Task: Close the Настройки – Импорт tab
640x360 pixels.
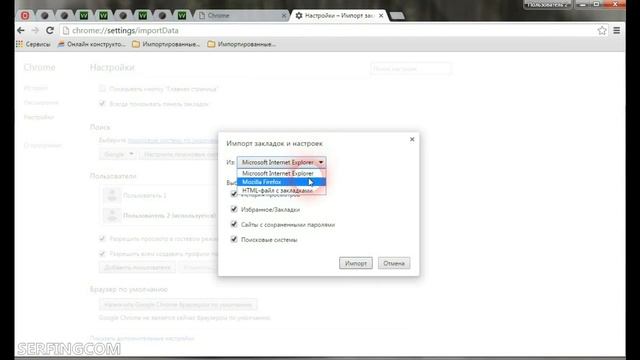Action: tap(381, 16)
